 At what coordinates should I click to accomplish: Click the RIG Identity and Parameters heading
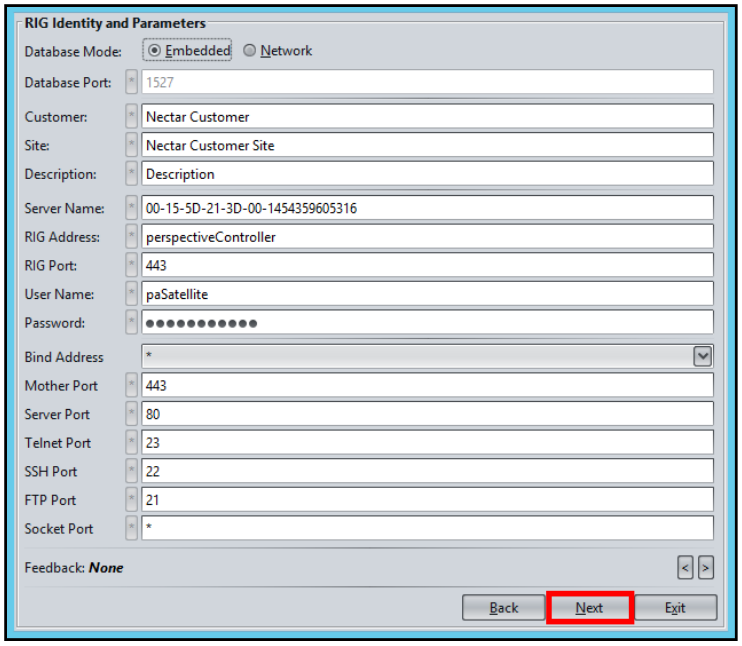(x=115, y=23)
